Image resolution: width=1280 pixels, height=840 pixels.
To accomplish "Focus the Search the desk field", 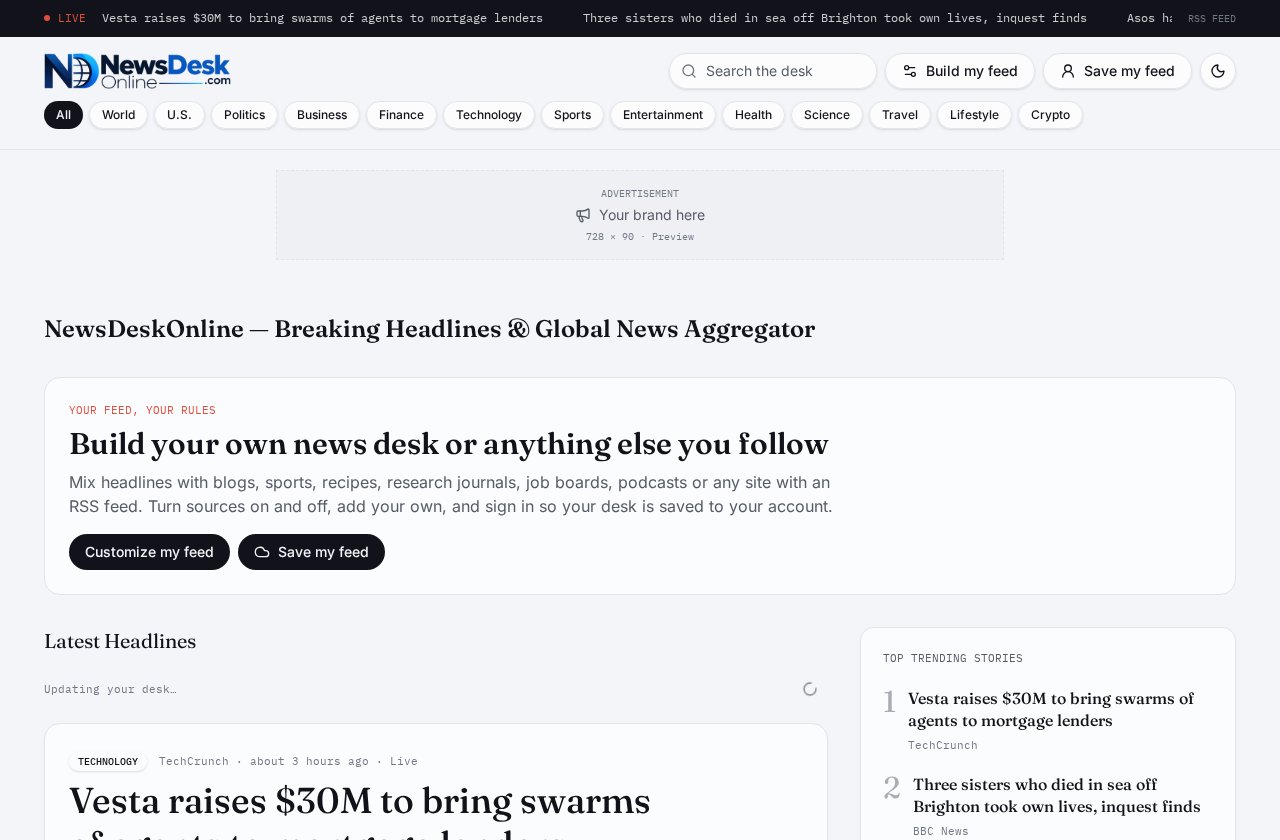I will (773, 71).
